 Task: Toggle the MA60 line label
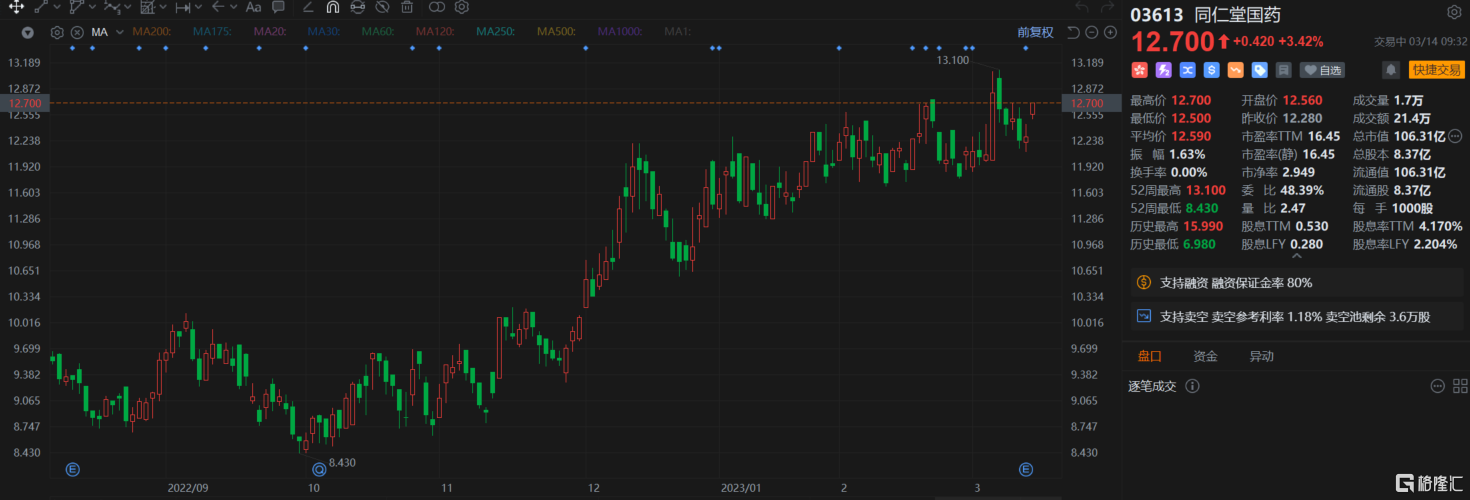click(x=377, y=32)
